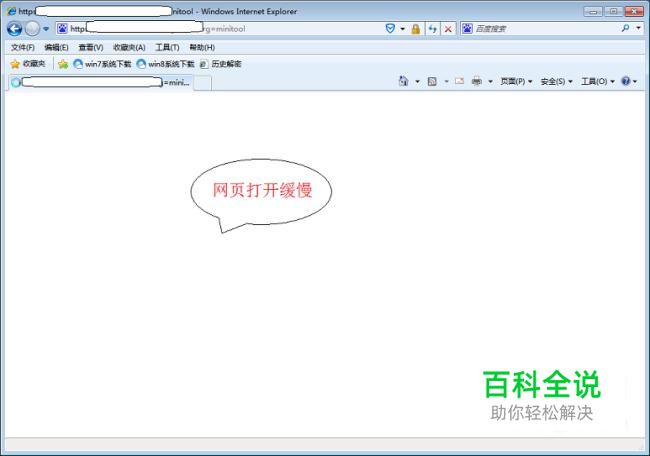Click the blue shield icon in address bar

[x=390, y=29]
